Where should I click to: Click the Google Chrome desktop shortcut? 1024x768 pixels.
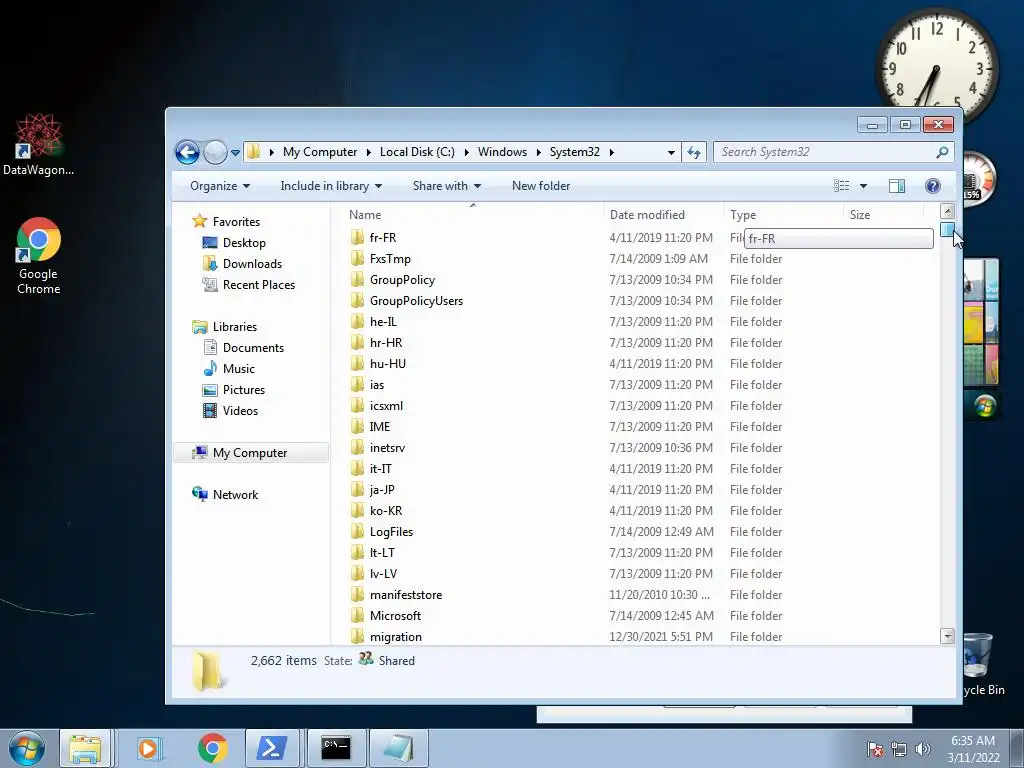[x=38, y=256]
